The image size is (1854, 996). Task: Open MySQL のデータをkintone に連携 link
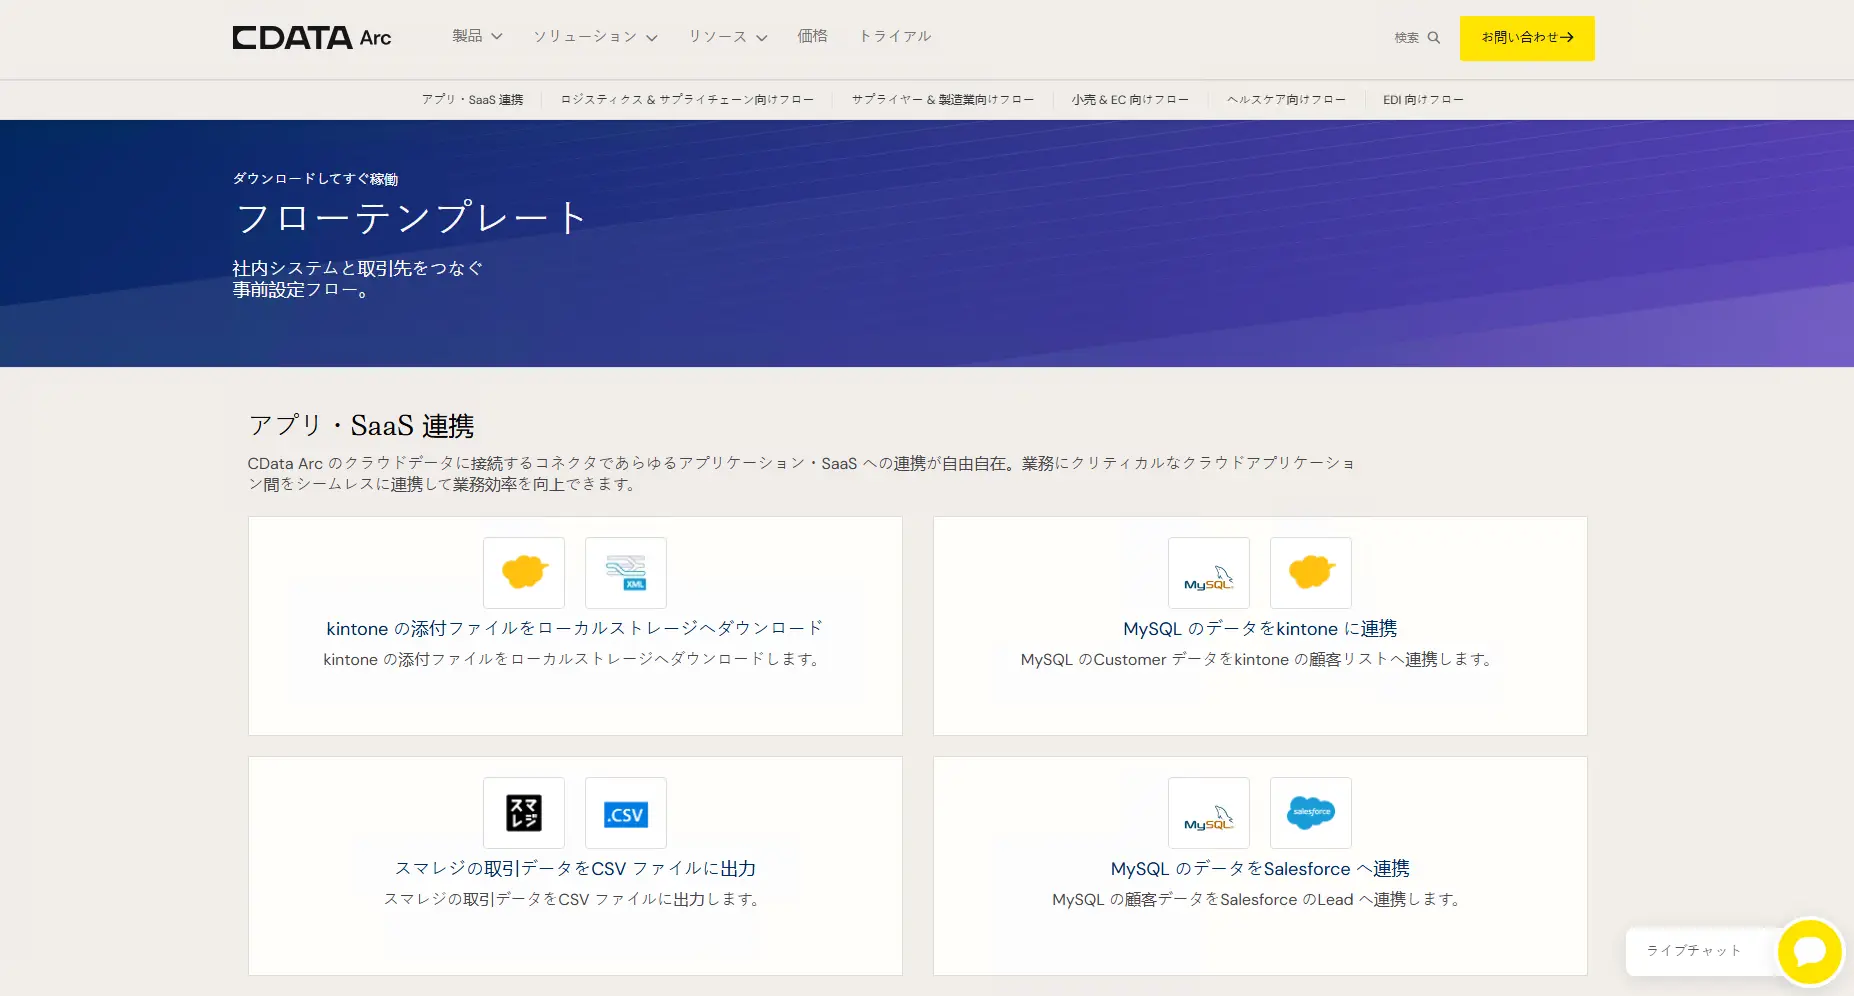click(x=1260, y=628)
